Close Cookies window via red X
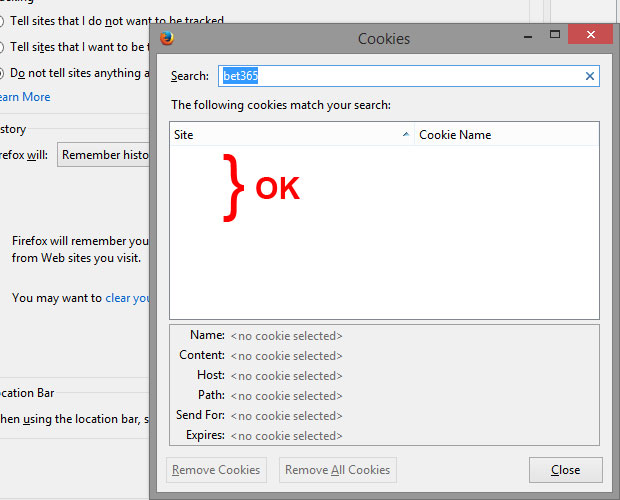 [591, 34]
